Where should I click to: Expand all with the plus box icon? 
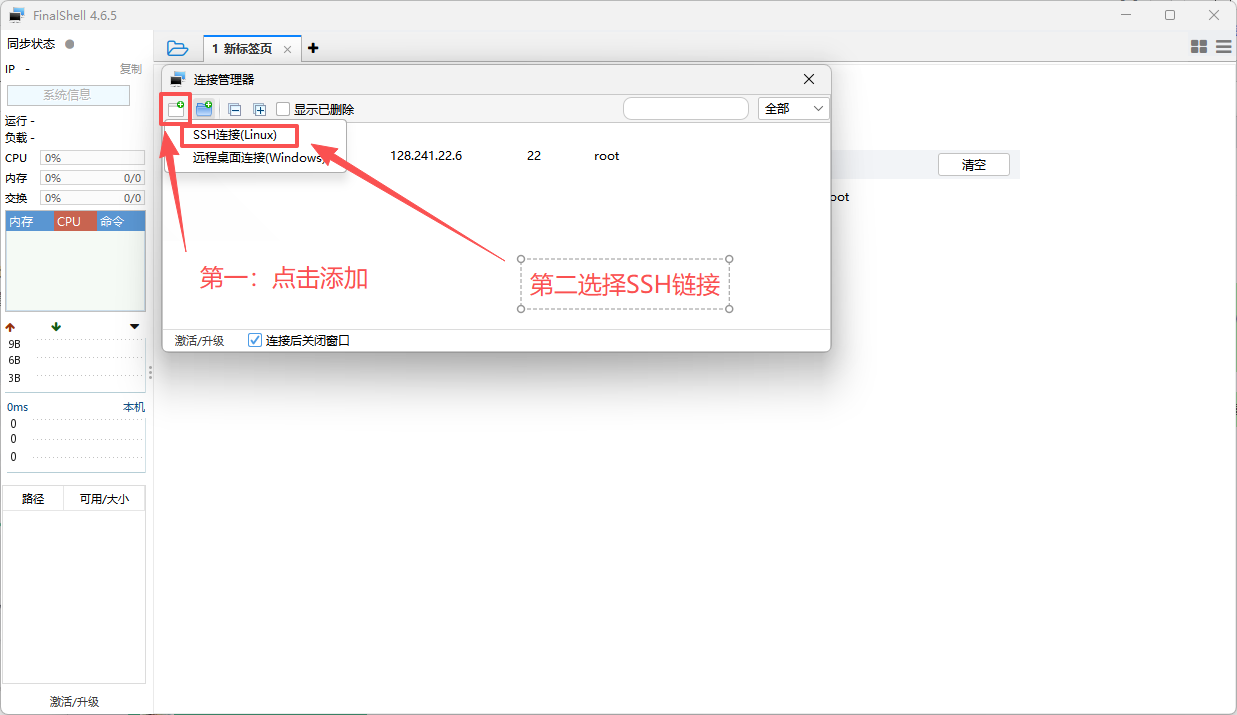click(260, 110)
